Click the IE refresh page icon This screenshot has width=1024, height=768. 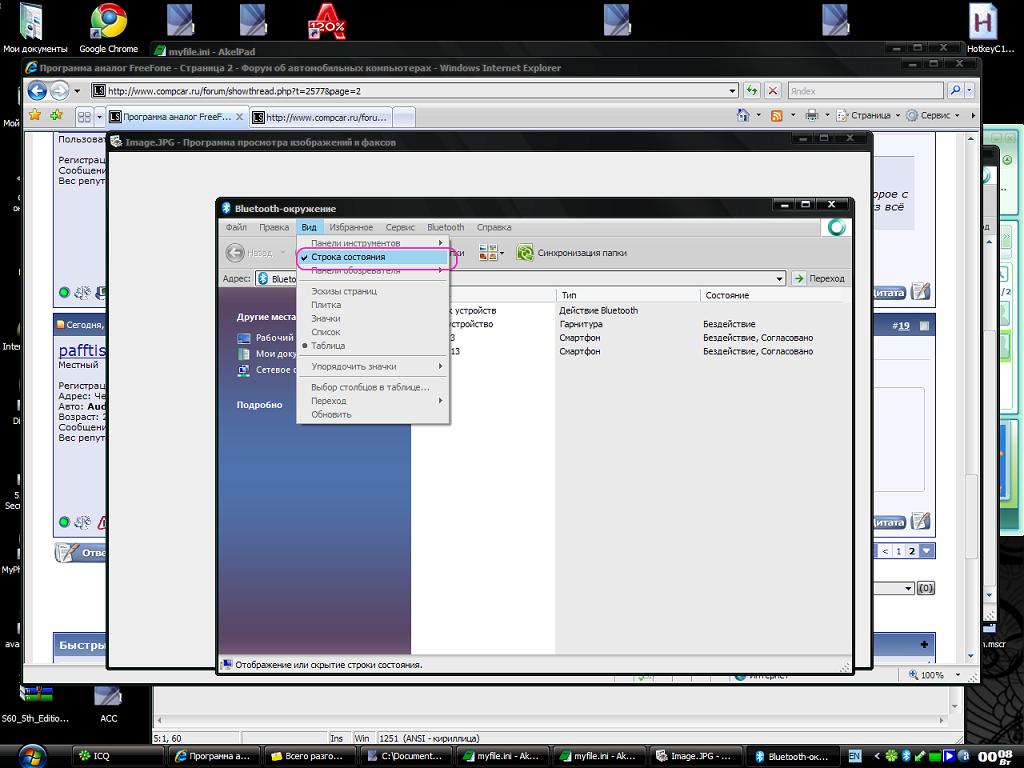tap(752, 90)
